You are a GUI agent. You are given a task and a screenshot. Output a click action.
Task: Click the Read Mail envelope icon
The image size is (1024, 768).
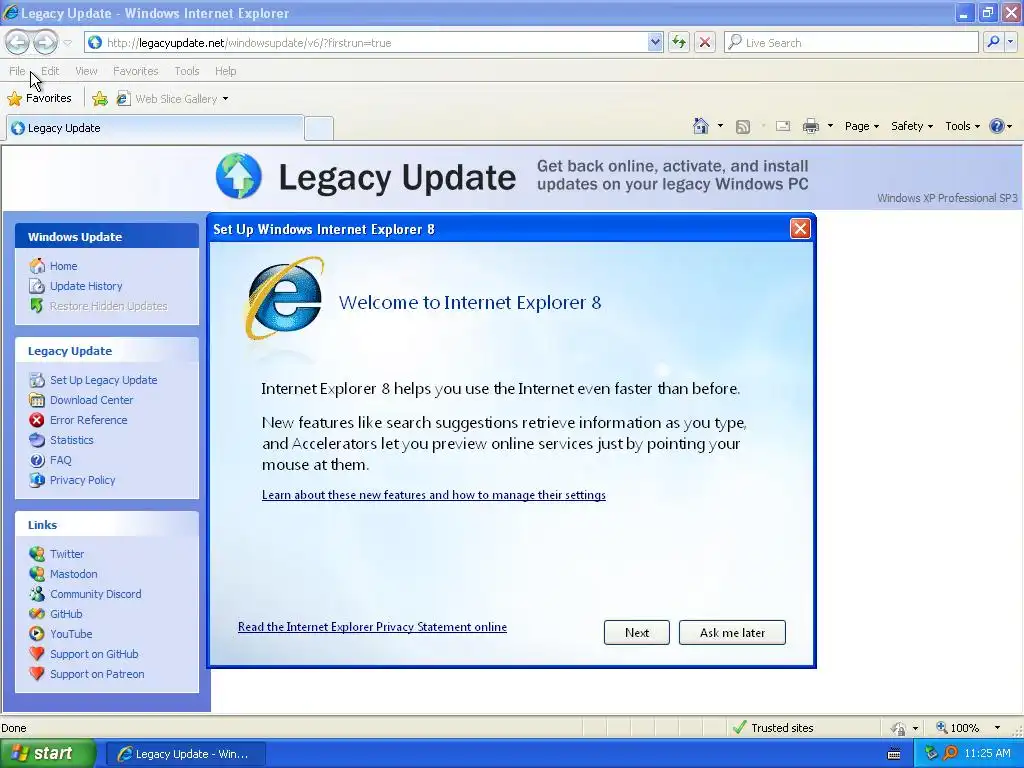click(783, 126)
